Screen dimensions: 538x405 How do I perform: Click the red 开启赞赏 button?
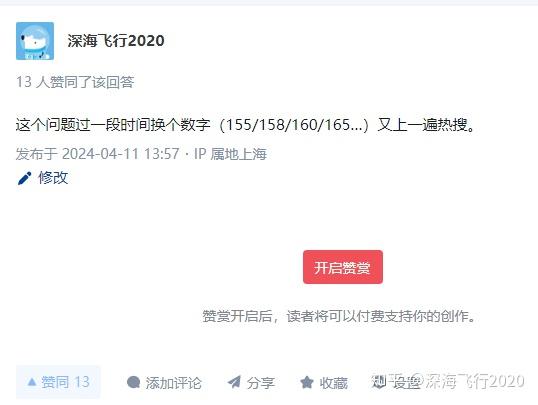click(343, 267)
